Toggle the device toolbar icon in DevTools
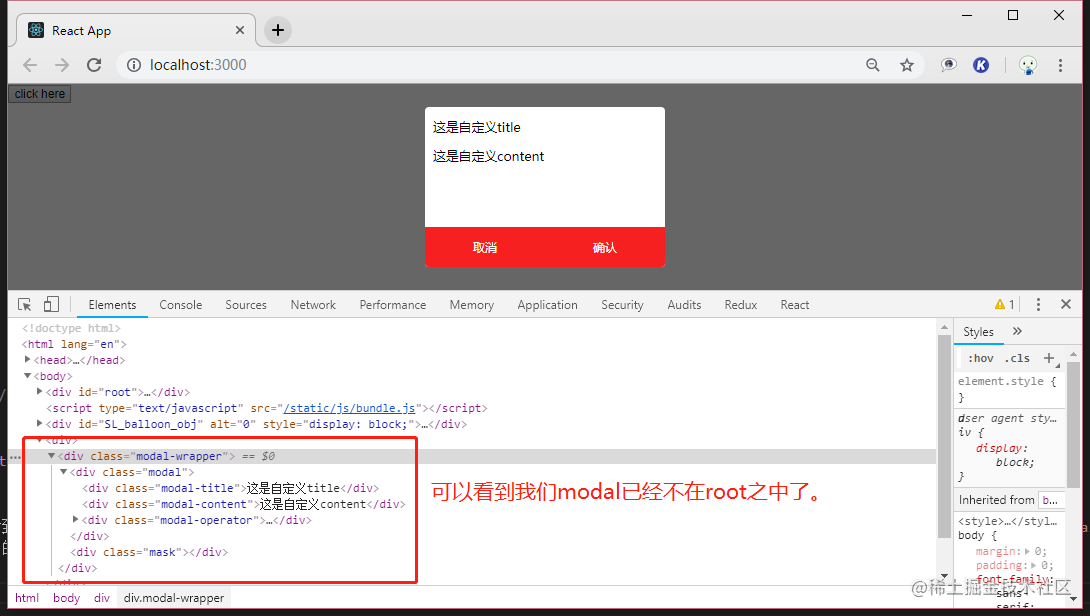This screenshot has width=1090, height=616. pyautogui.click(x=51, y=305)
